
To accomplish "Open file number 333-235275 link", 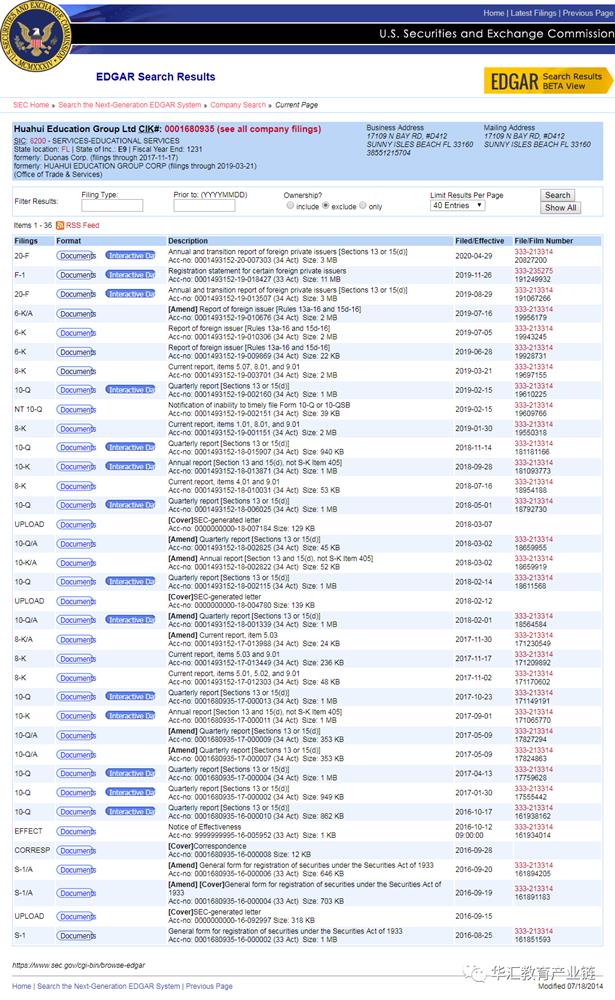I will [x=533, y=271].
